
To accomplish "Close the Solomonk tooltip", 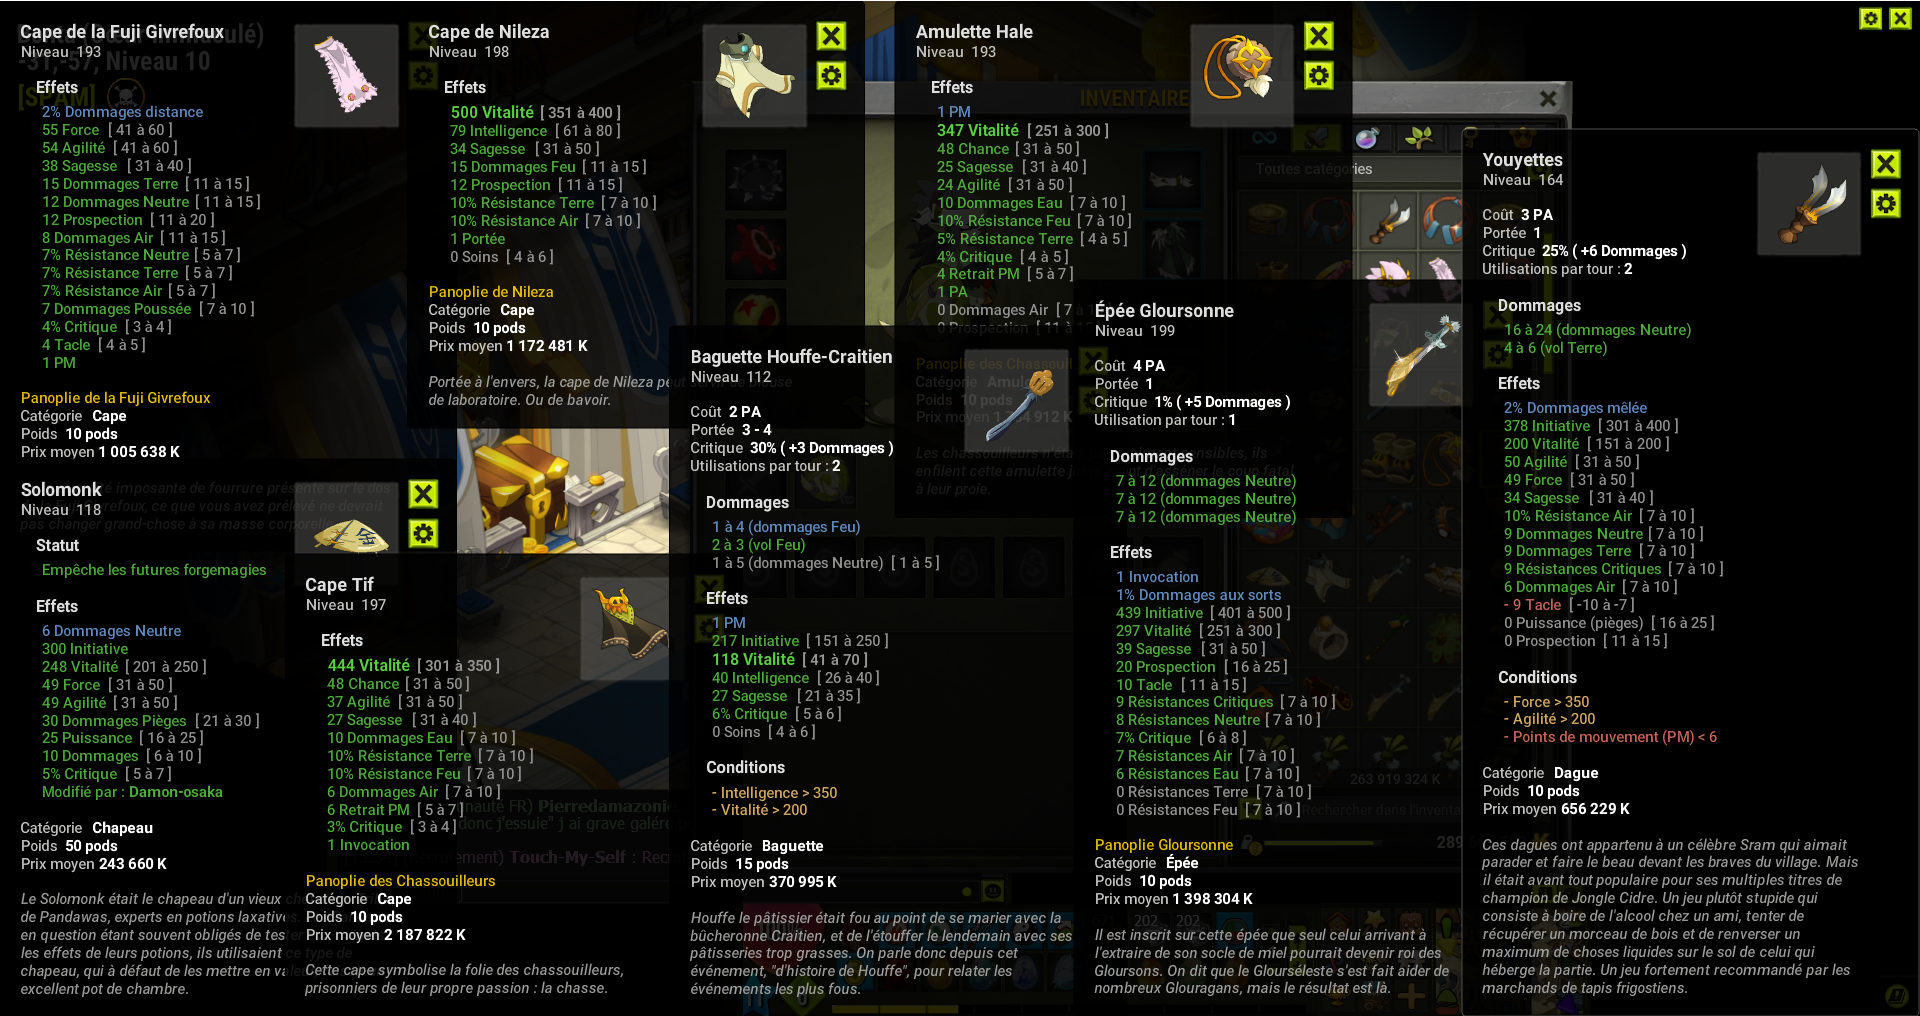I will pyautogui.click(x=424, y=494).
